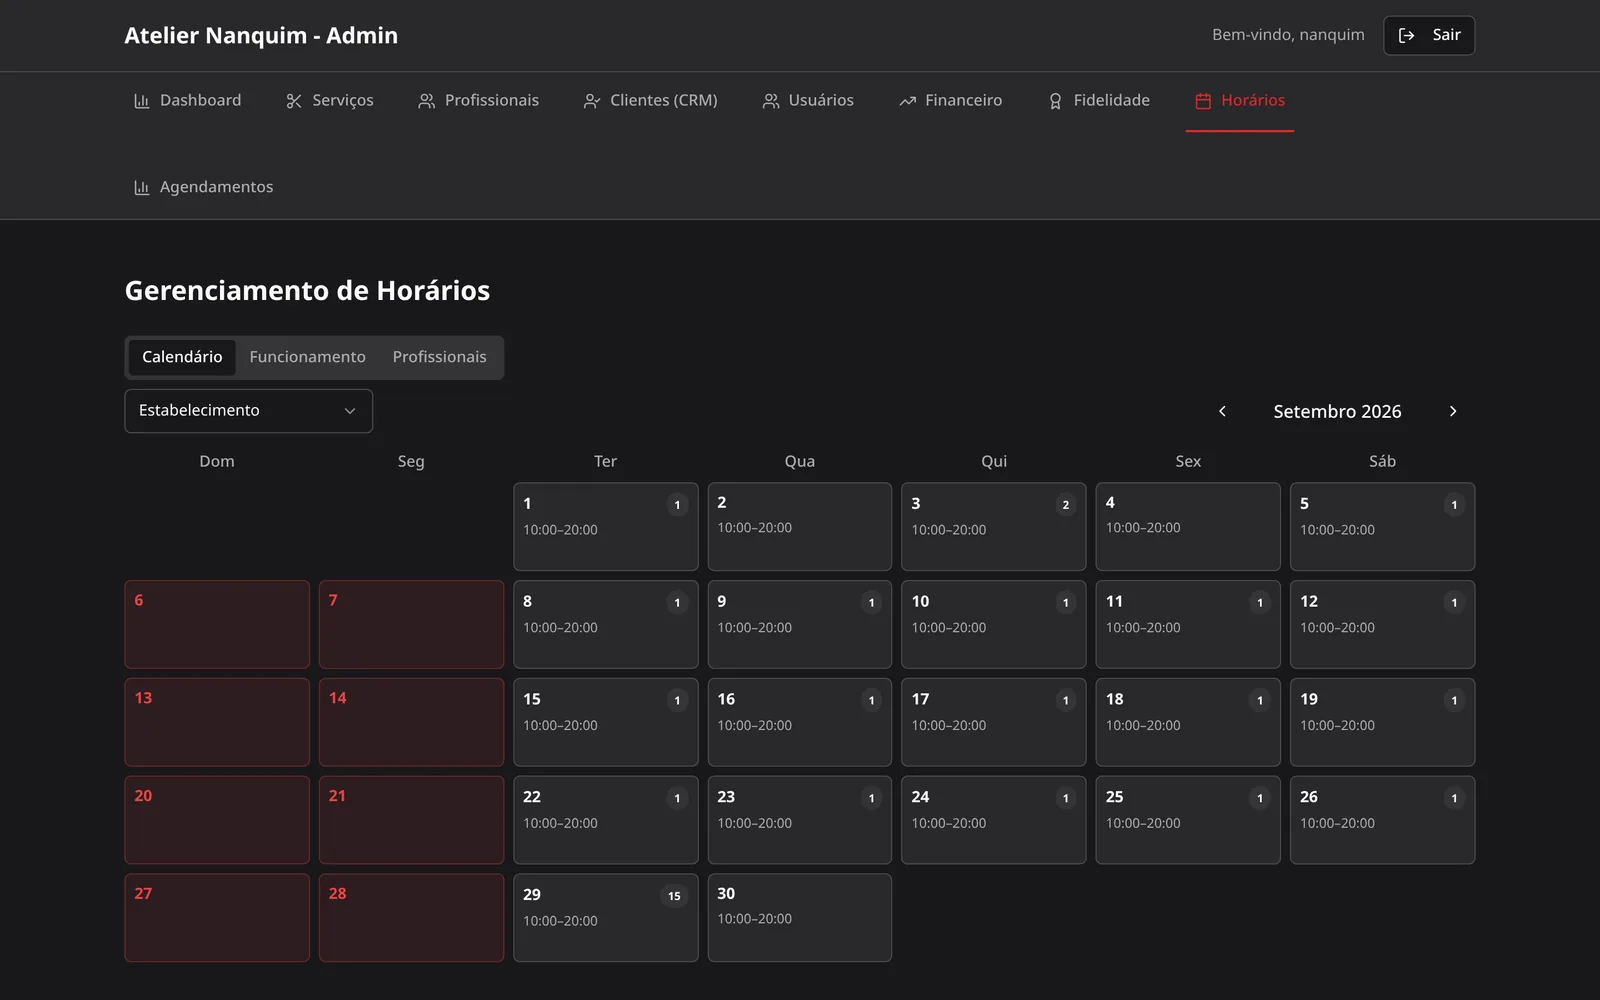1600x1000 pixels.
Task: Open the Profissionais sub-tab under Gerenciamento
Action: click(x=439, y=357)
